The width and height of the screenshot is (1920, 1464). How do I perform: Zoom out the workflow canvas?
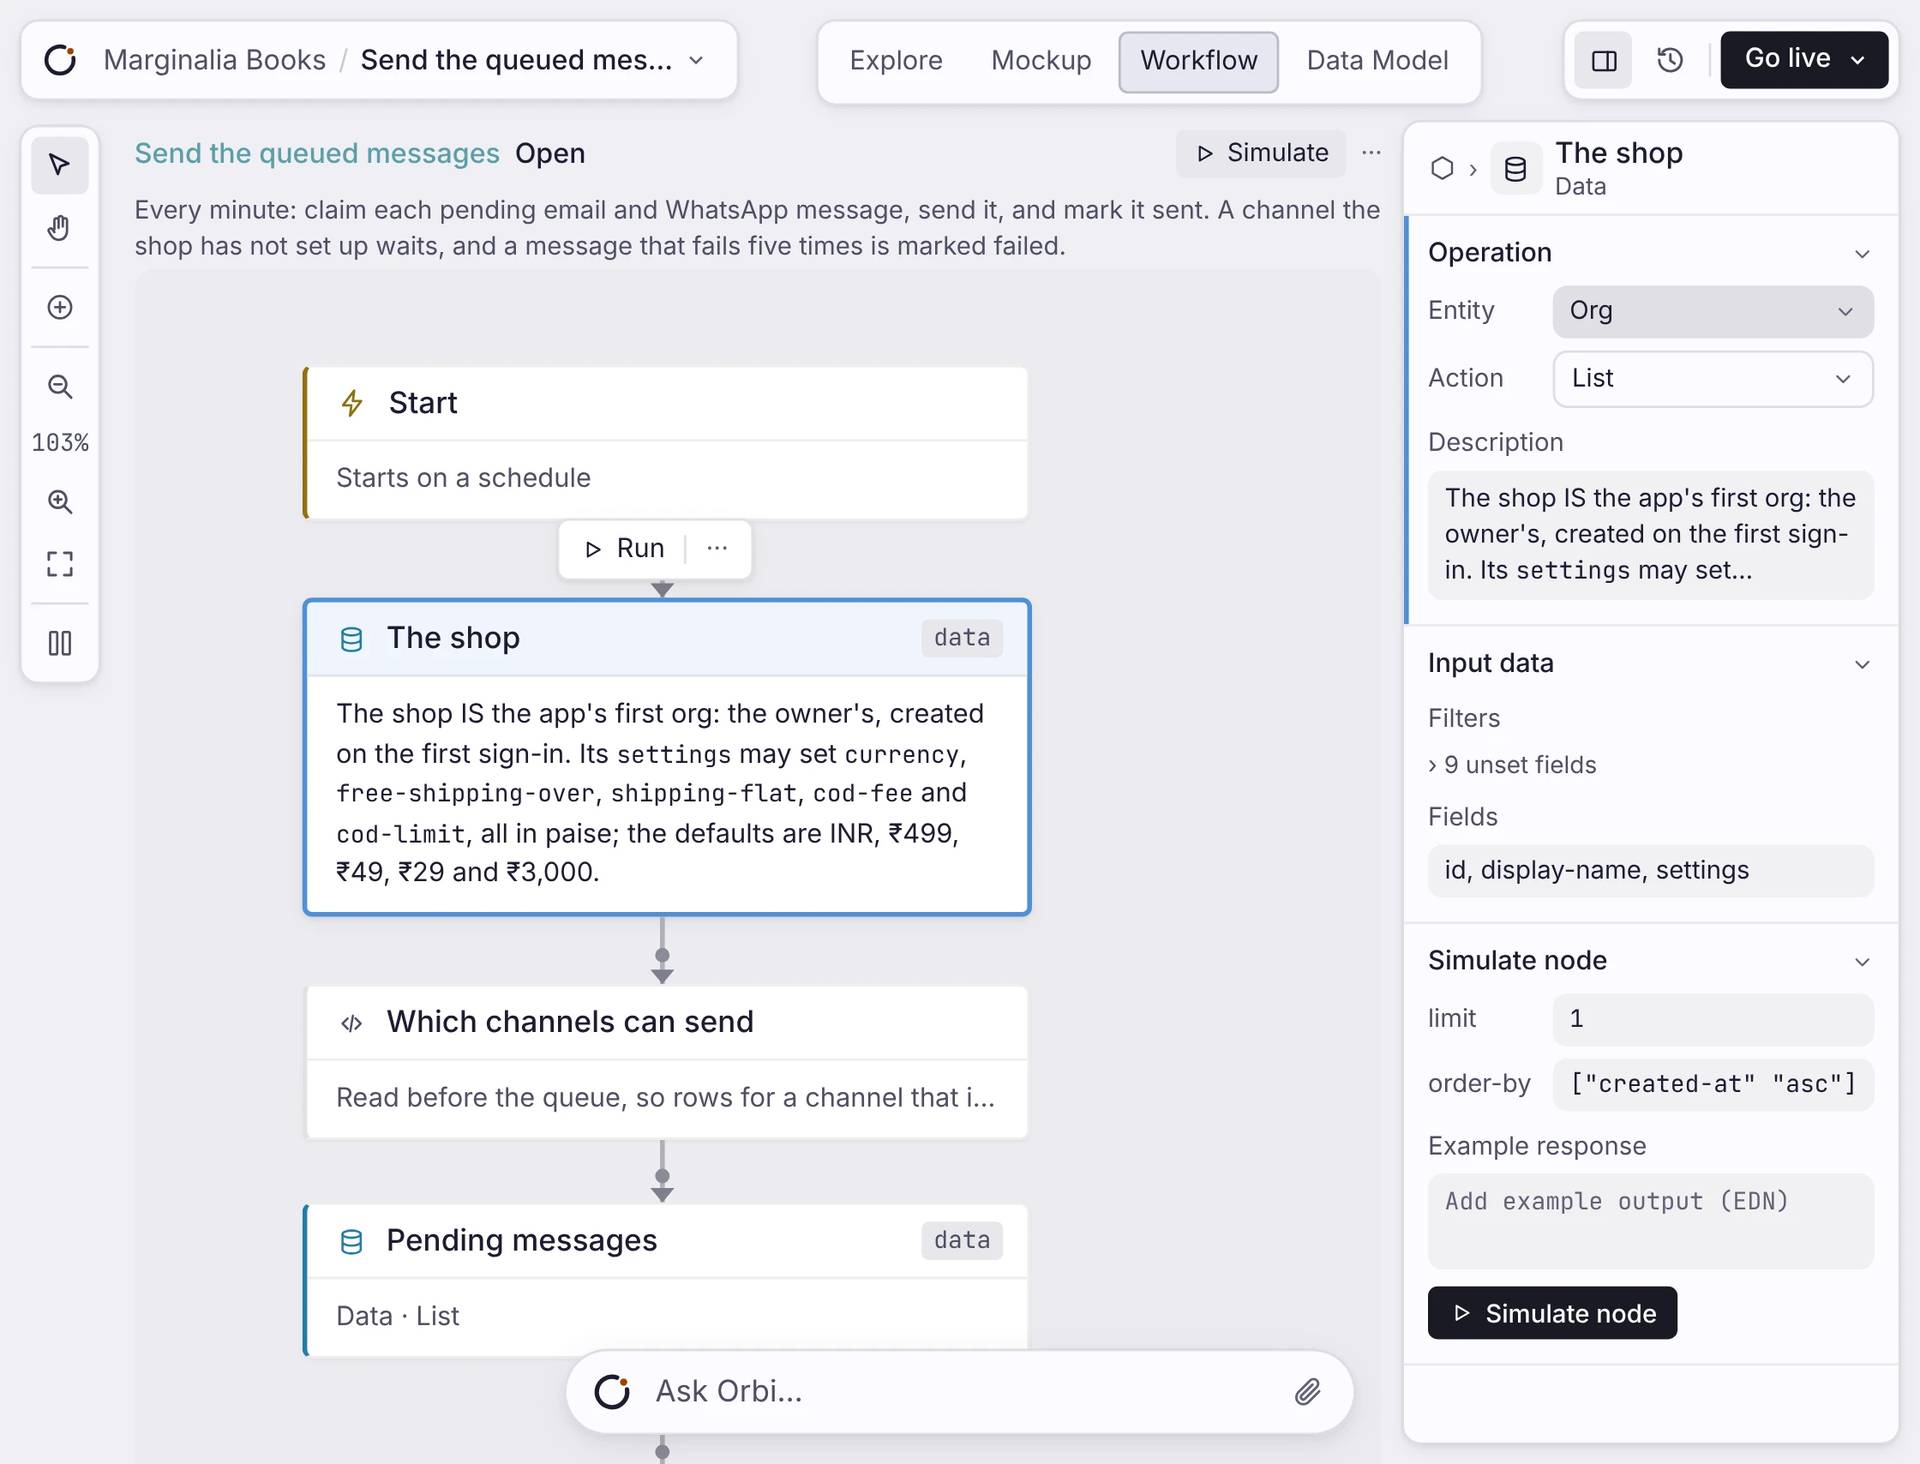[x=60, y=386]
